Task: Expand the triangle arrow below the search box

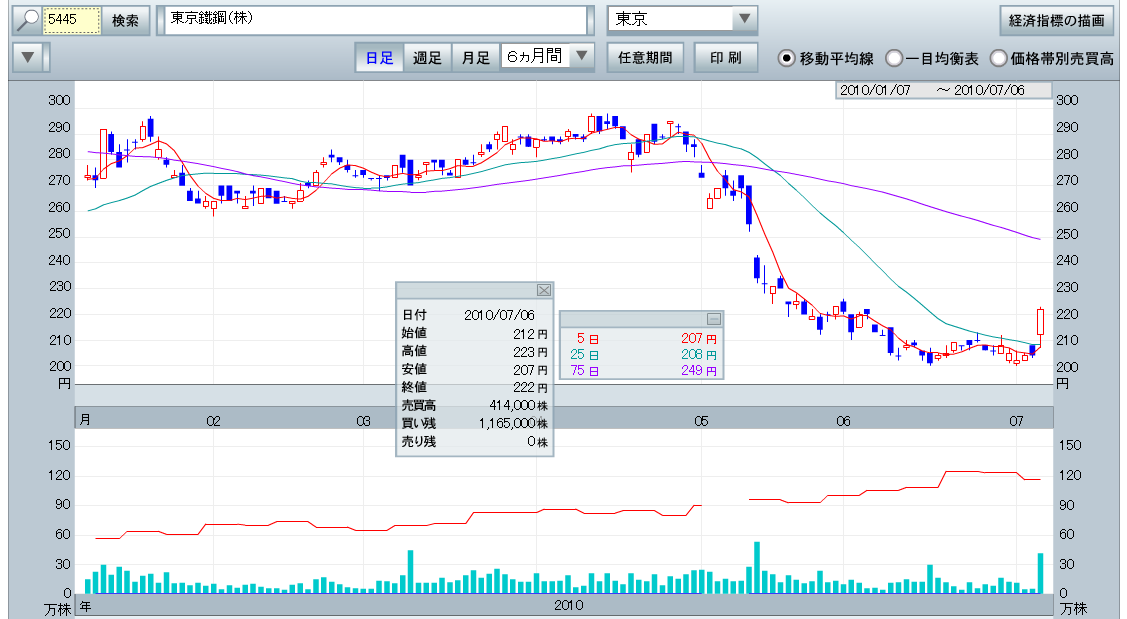Action: (29, 57)
